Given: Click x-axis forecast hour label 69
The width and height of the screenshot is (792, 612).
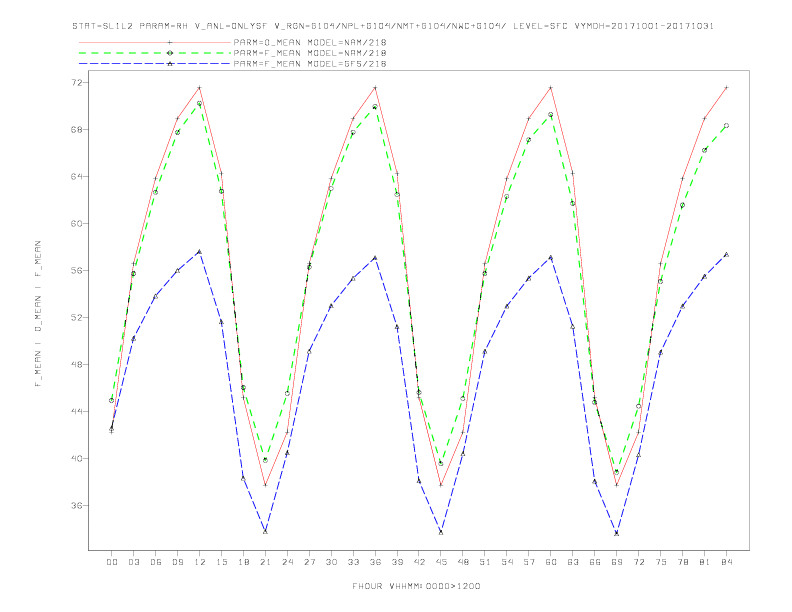Looking at the screenshot, I should point(617,562).
